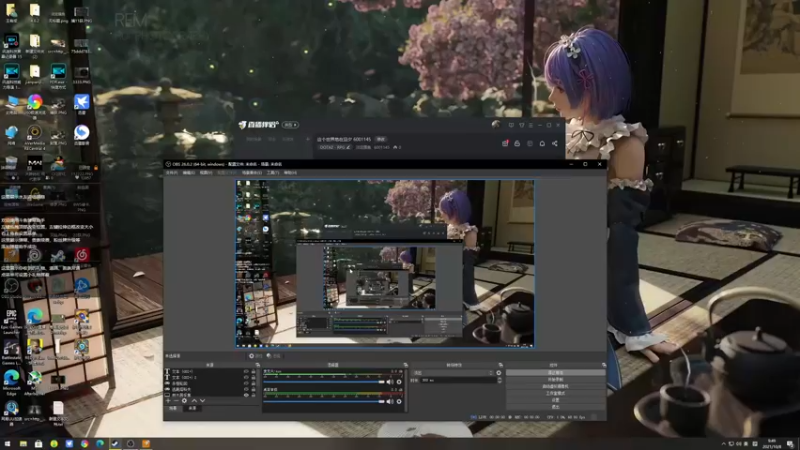Open the MW game desktop shortcut

click(x=34, y=167)
